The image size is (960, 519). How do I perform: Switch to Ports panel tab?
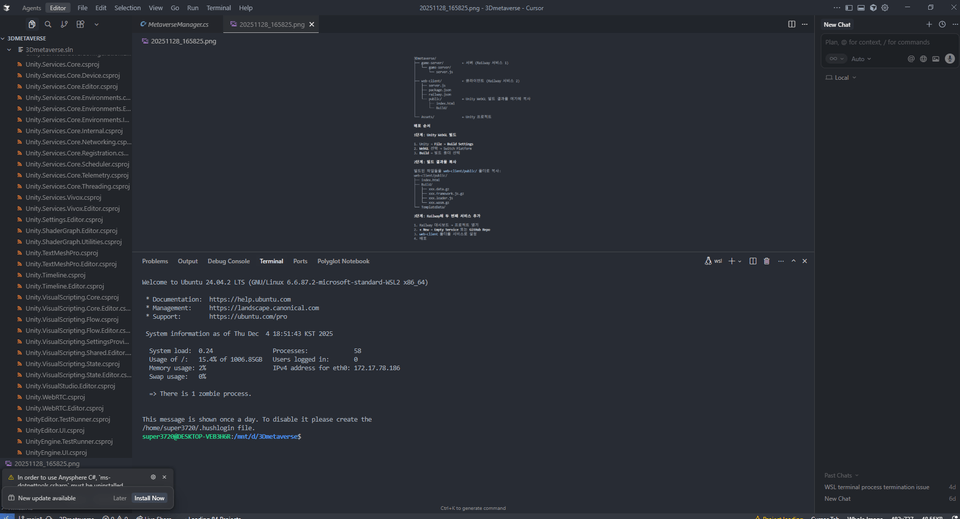click(x=300, y=261)
